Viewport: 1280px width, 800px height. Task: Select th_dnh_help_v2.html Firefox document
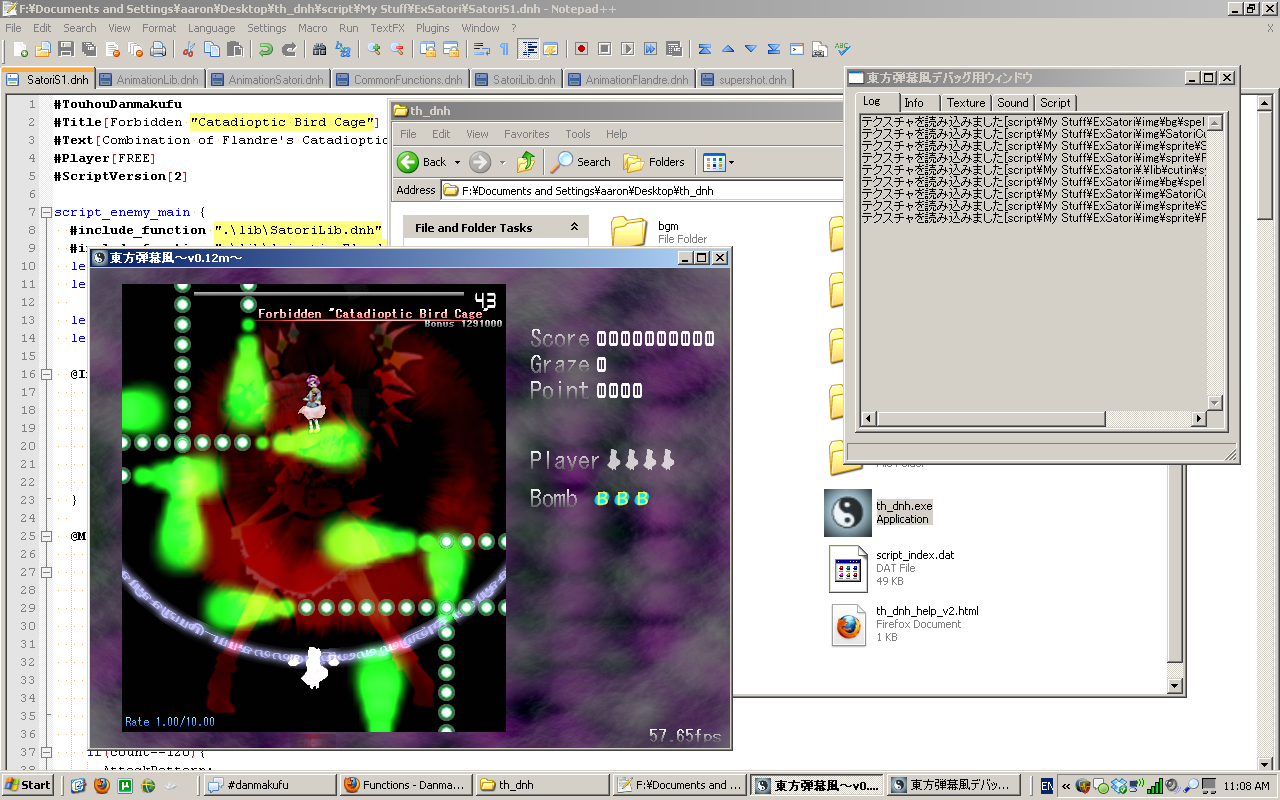905,624
